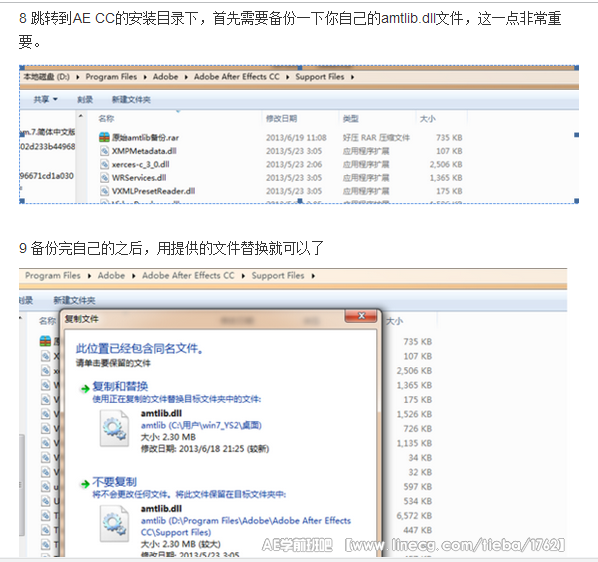Click the path amtlib (C:\用户\win7_YS2\桌面)
The width and height of the screenshot is (598, 562).
click(x=201, y=425)
